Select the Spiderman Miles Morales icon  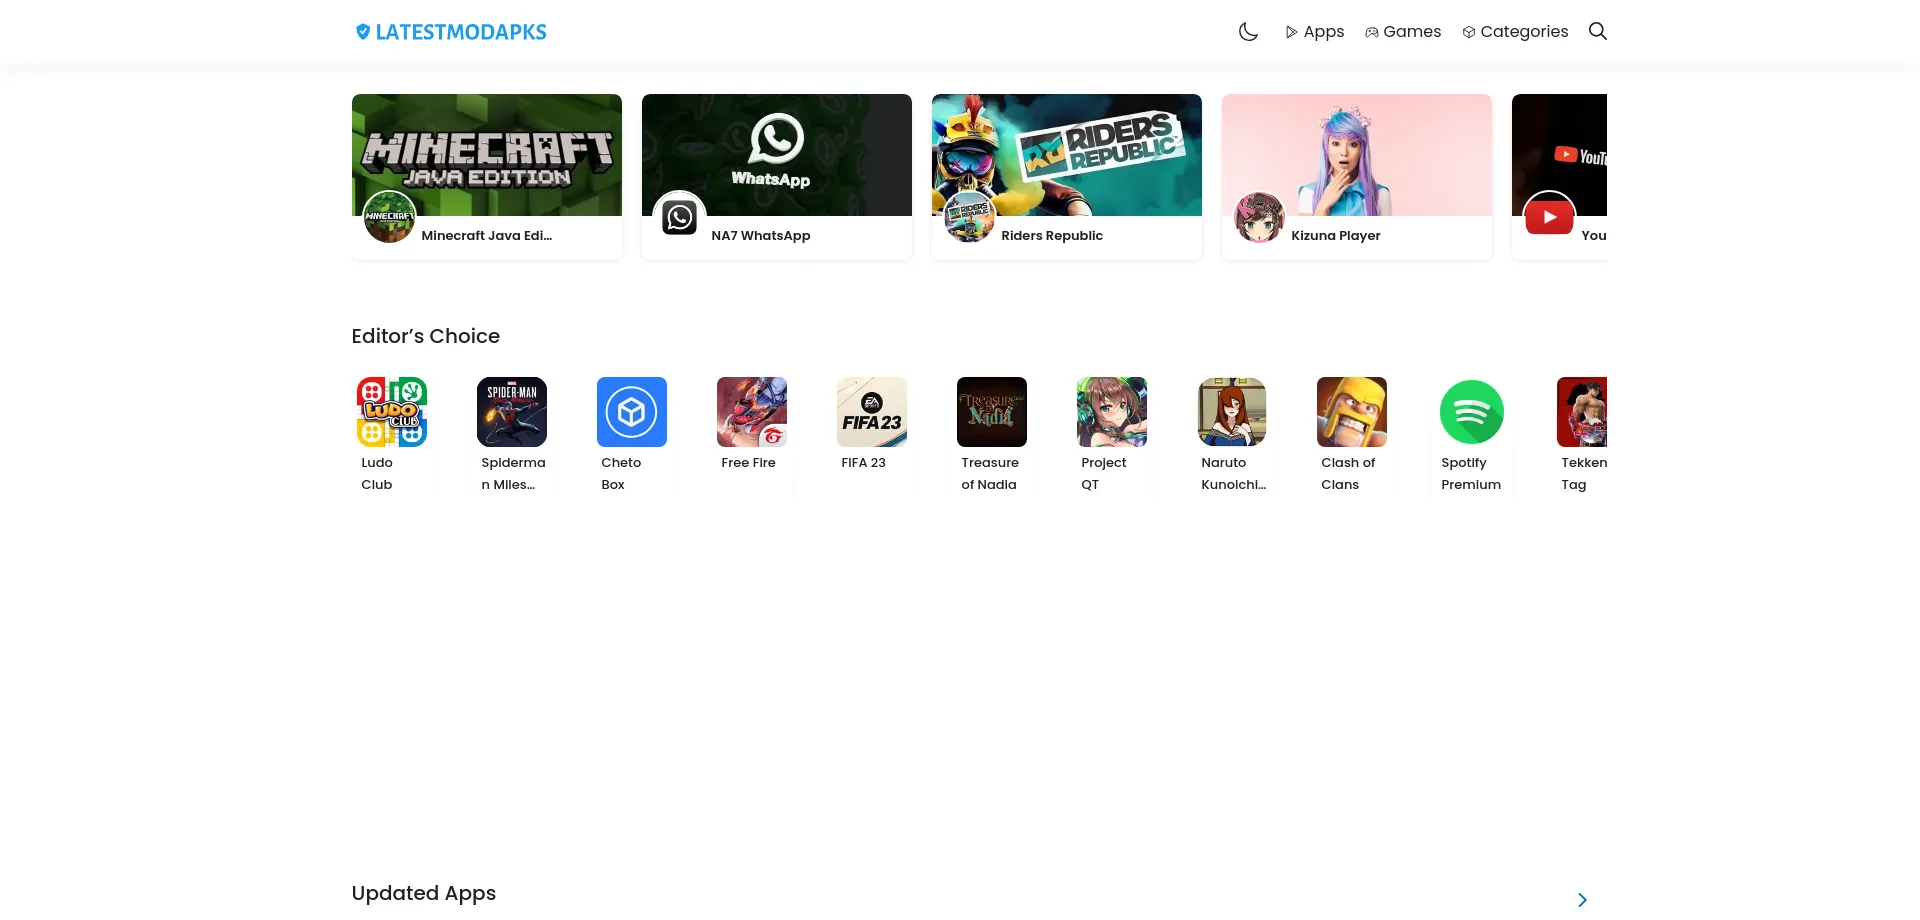tap(512, 412)
